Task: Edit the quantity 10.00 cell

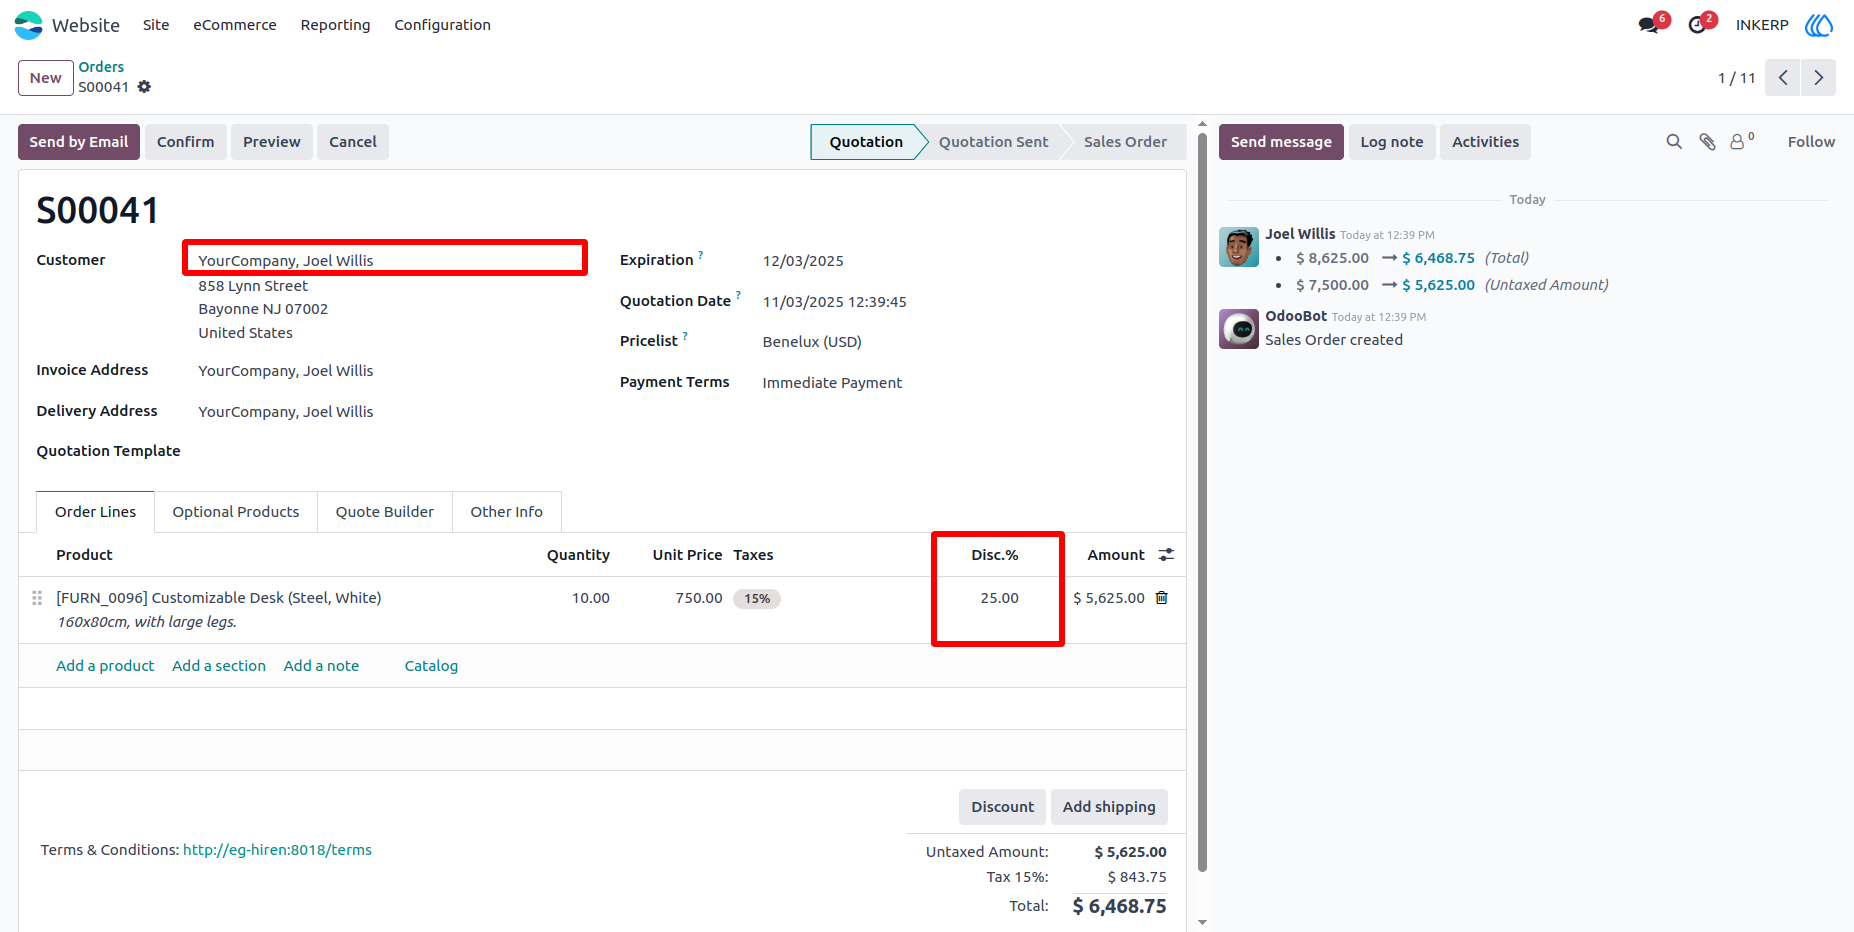Action: [590, 598]
